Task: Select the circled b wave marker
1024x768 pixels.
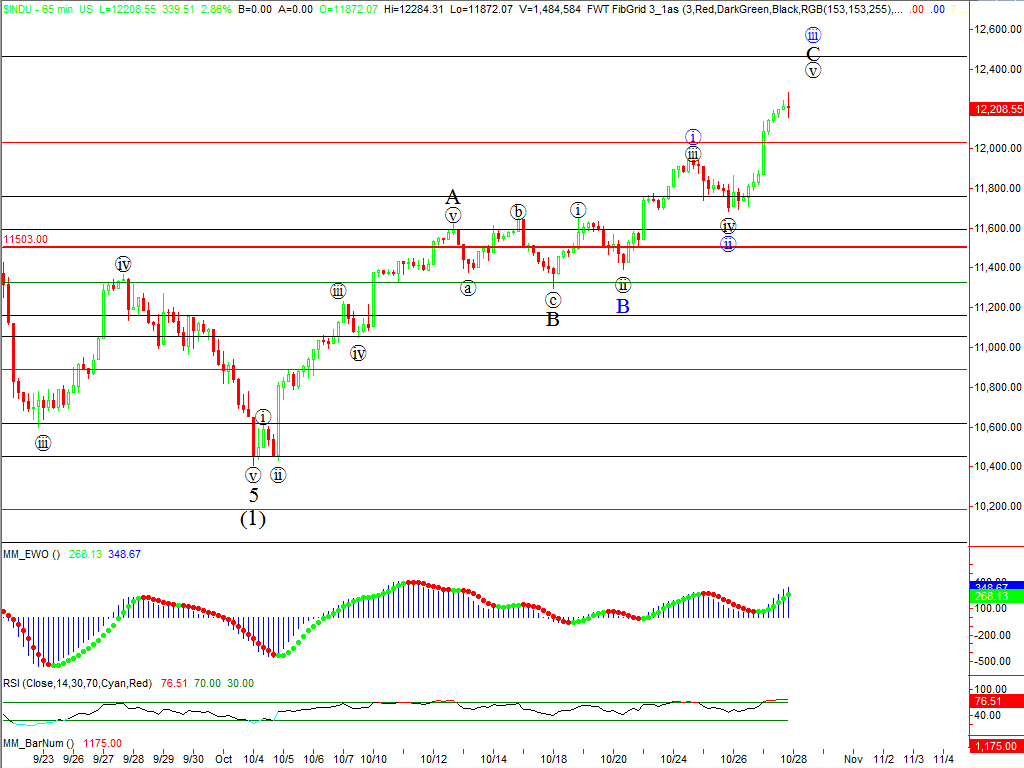Action: pos(518,212)
